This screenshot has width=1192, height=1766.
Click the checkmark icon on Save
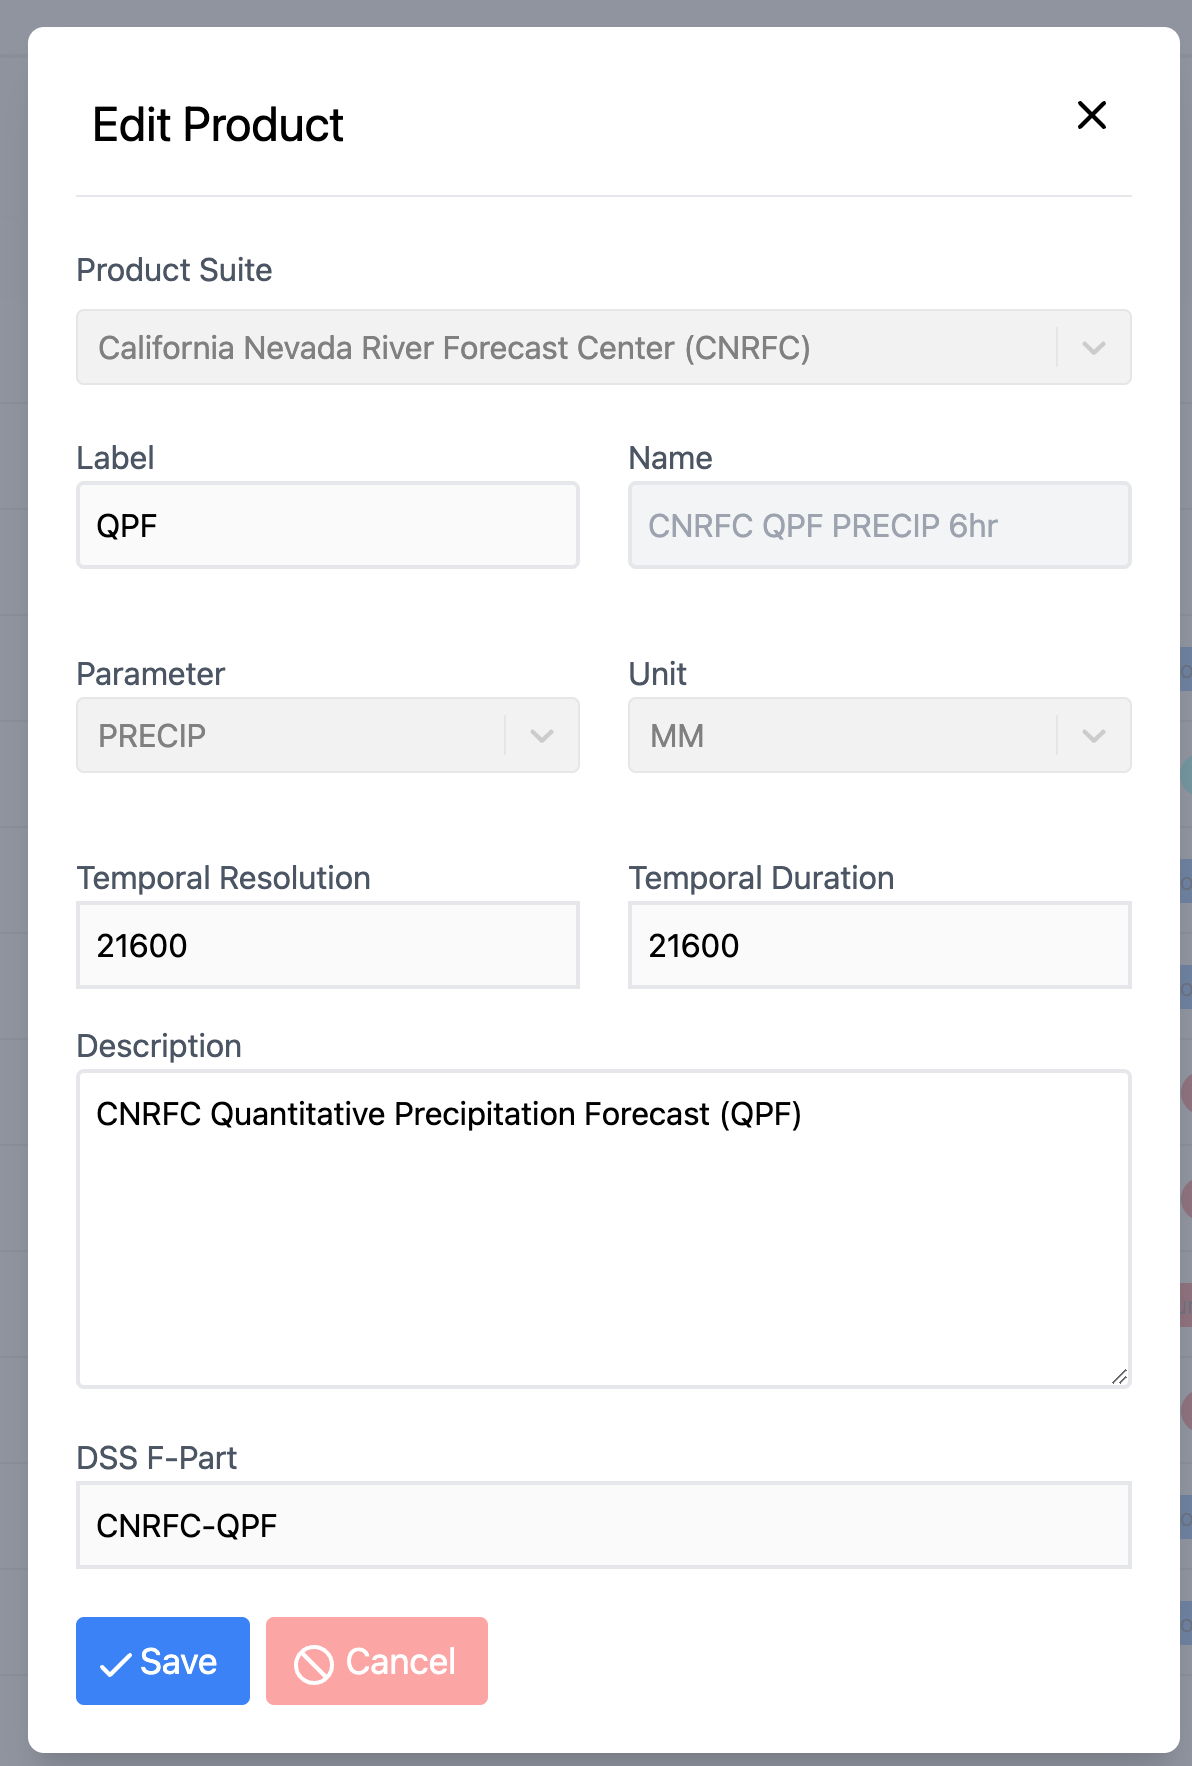(x=116, y=1664)
